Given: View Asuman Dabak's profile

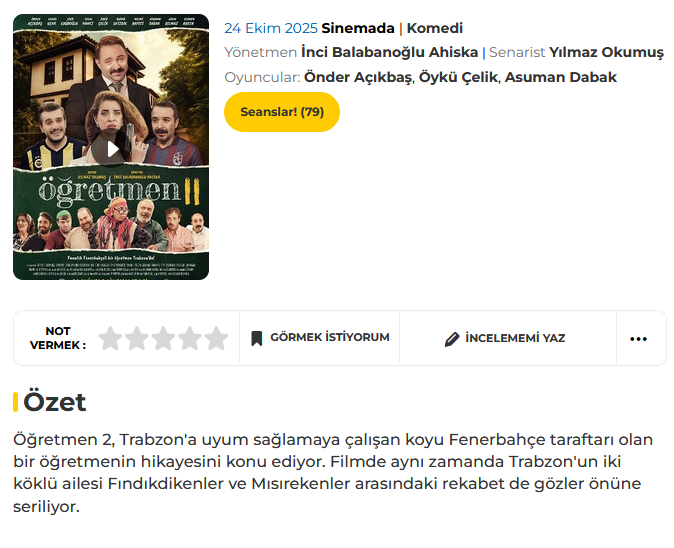Looking at the screenshot, I should tap(561, 77).
